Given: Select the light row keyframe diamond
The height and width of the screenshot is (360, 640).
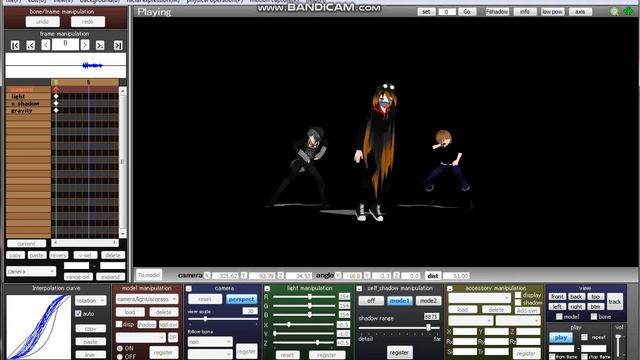Looking at the screenshot, I should pyautogui.click(x=56, y=96).
